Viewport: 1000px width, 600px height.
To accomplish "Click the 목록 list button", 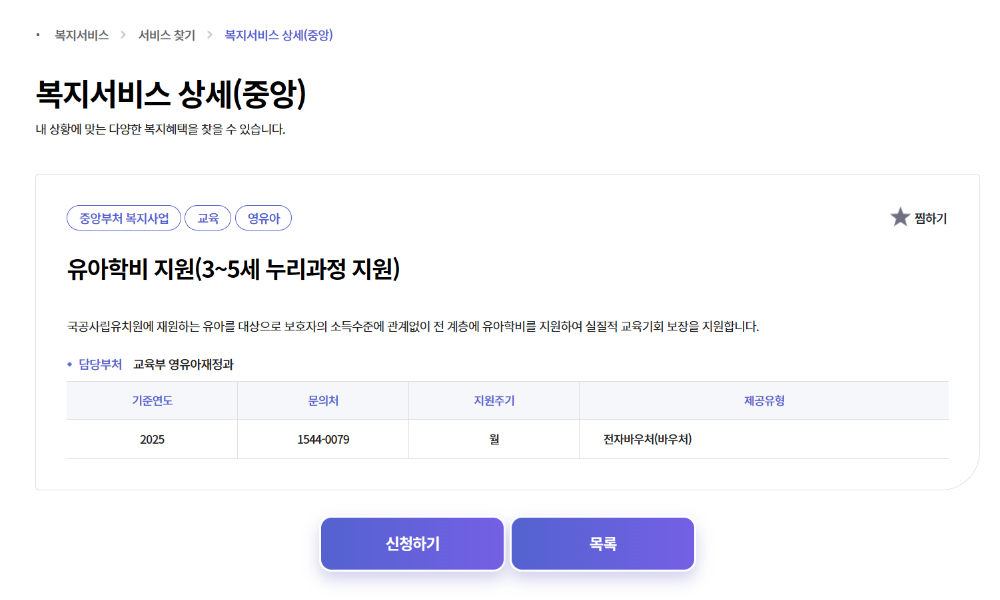I will tap(603, 543).
